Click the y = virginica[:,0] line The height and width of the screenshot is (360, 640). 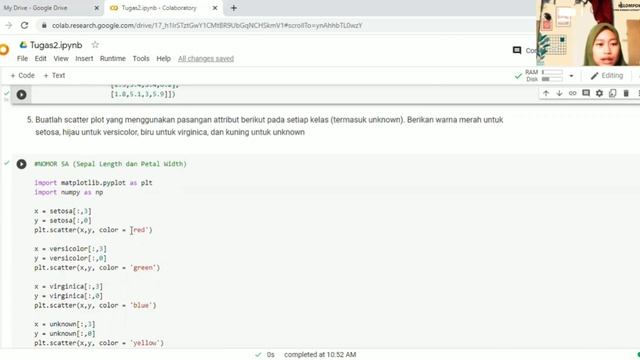point(69,296)
